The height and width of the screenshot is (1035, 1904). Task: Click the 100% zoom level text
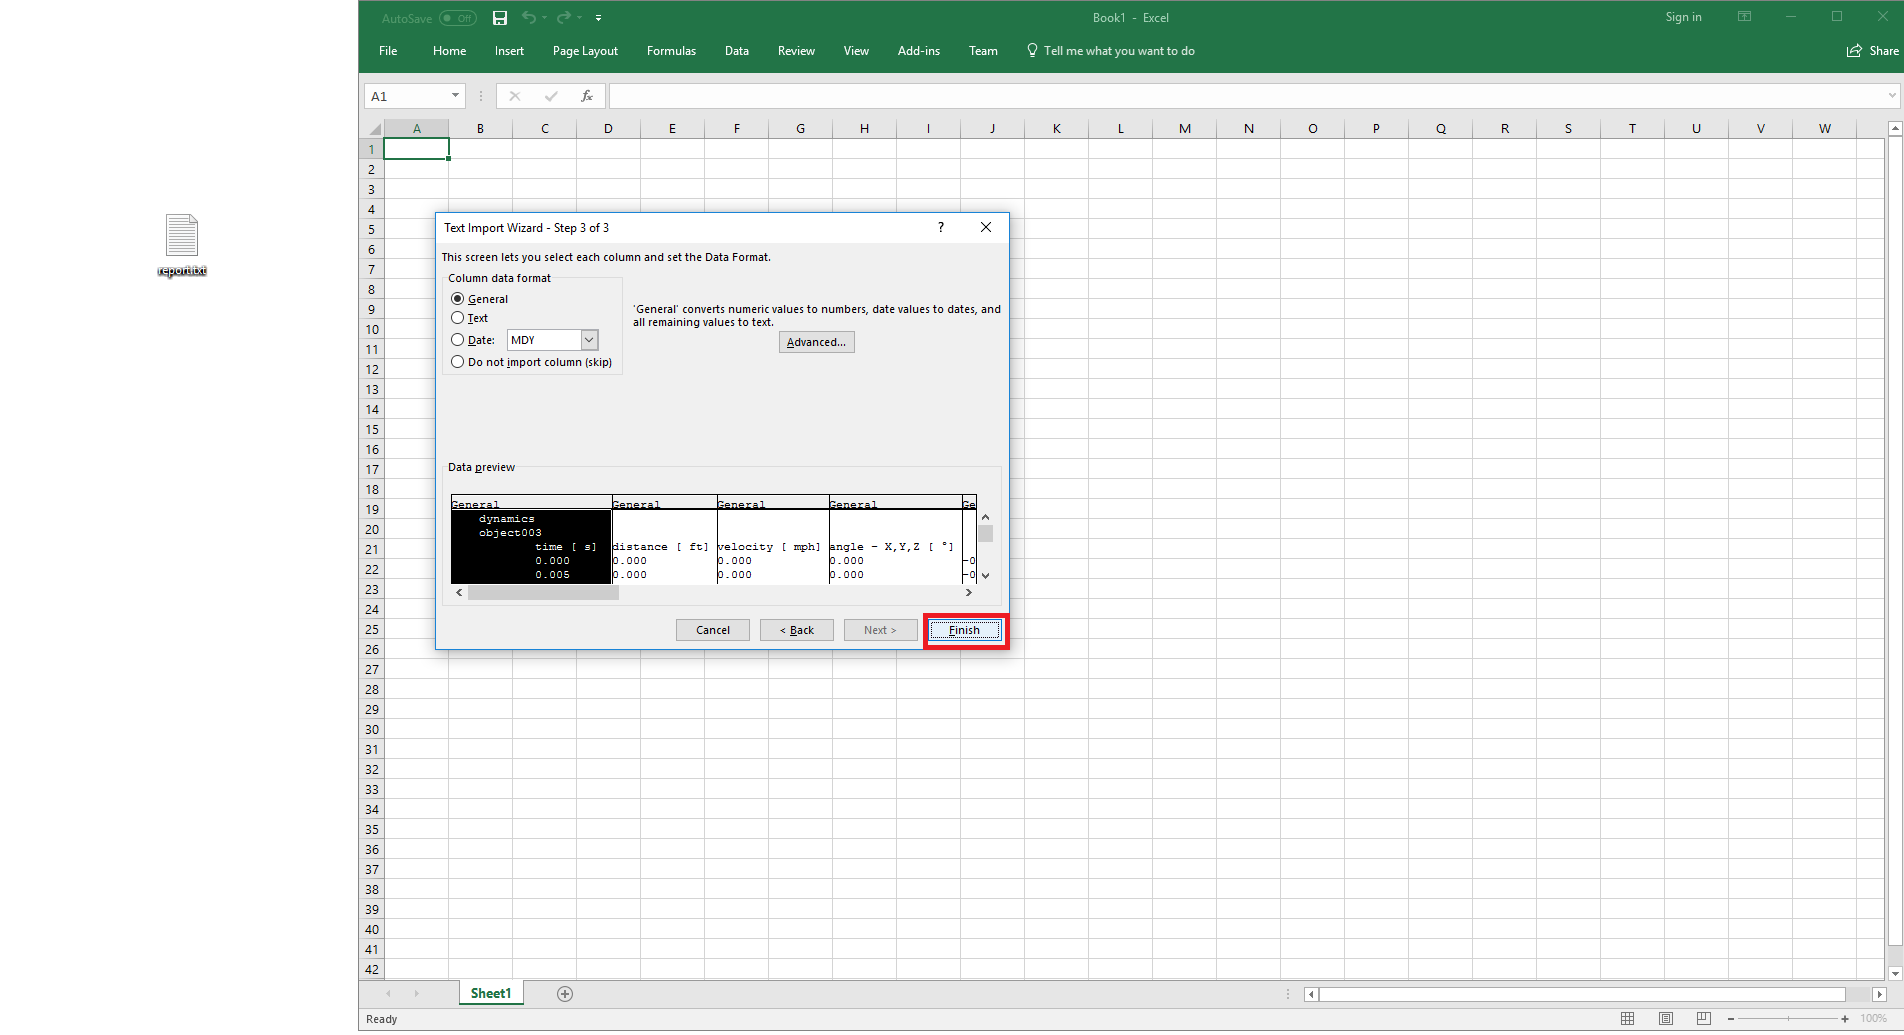1873,1018
